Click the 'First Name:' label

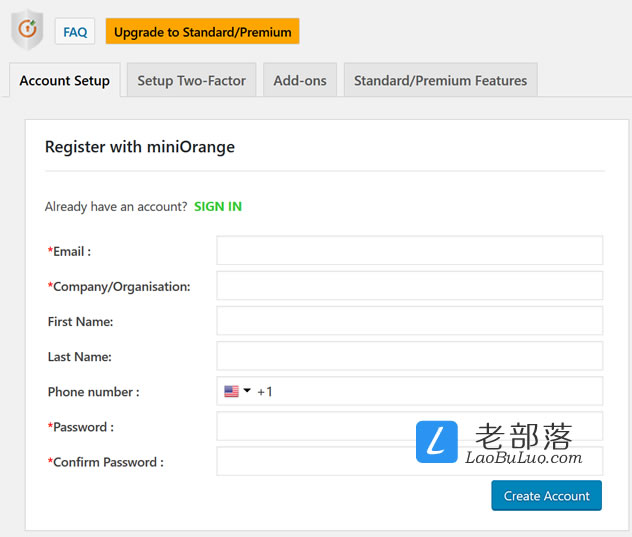[81, 321]
